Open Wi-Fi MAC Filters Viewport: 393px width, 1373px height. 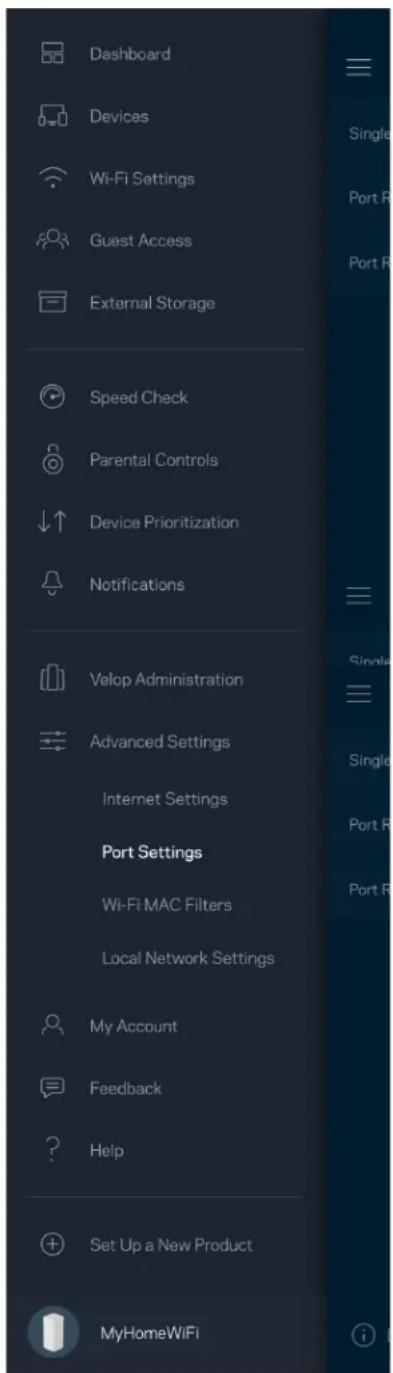tap(167, 905)
